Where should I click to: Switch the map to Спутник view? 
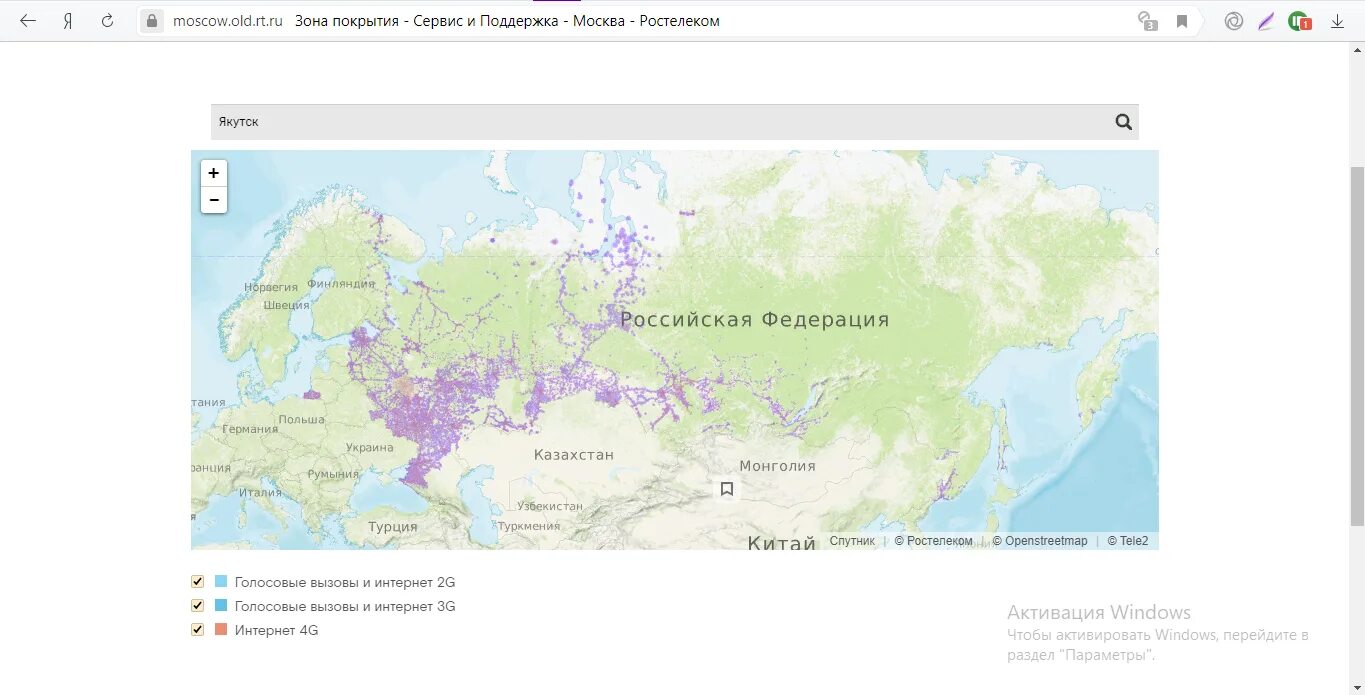tap(852, 540)
